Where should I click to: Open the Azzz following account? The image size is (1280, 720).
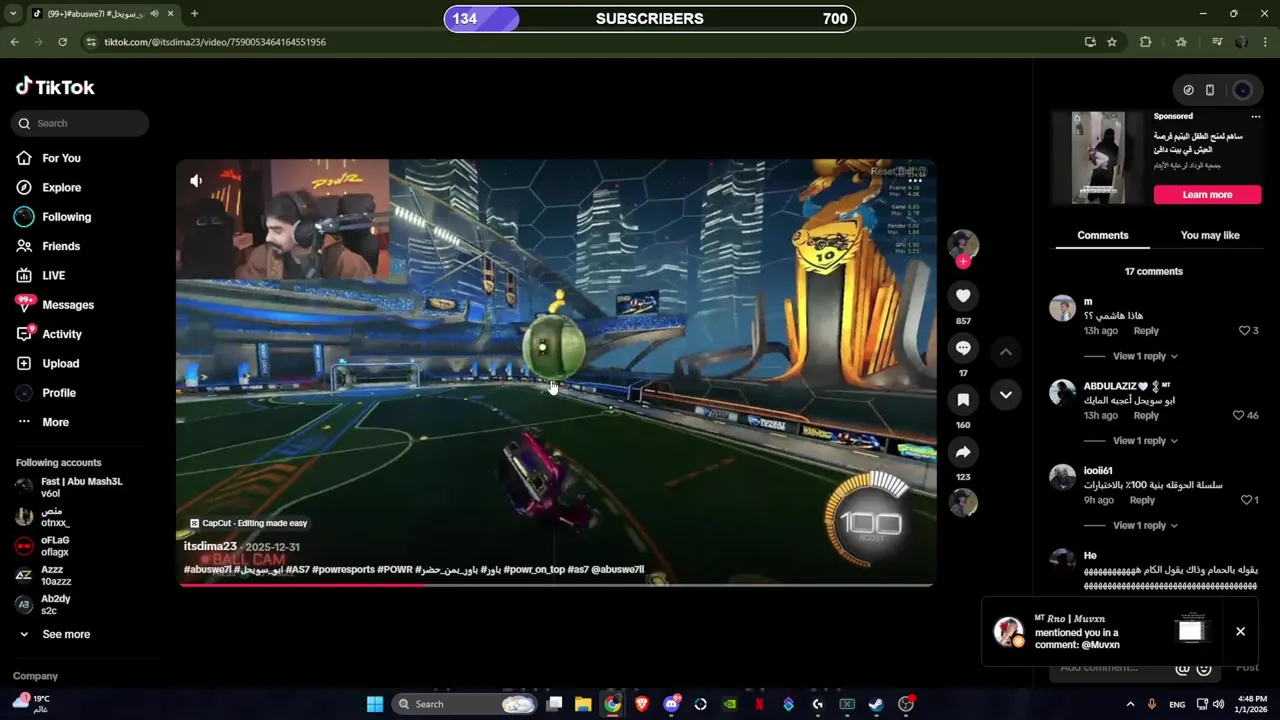pos(43,575)
